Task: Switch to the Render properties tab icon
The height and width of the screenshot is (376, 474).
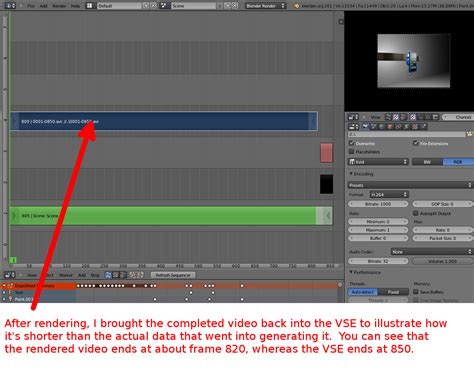Action: pos(365,127)
